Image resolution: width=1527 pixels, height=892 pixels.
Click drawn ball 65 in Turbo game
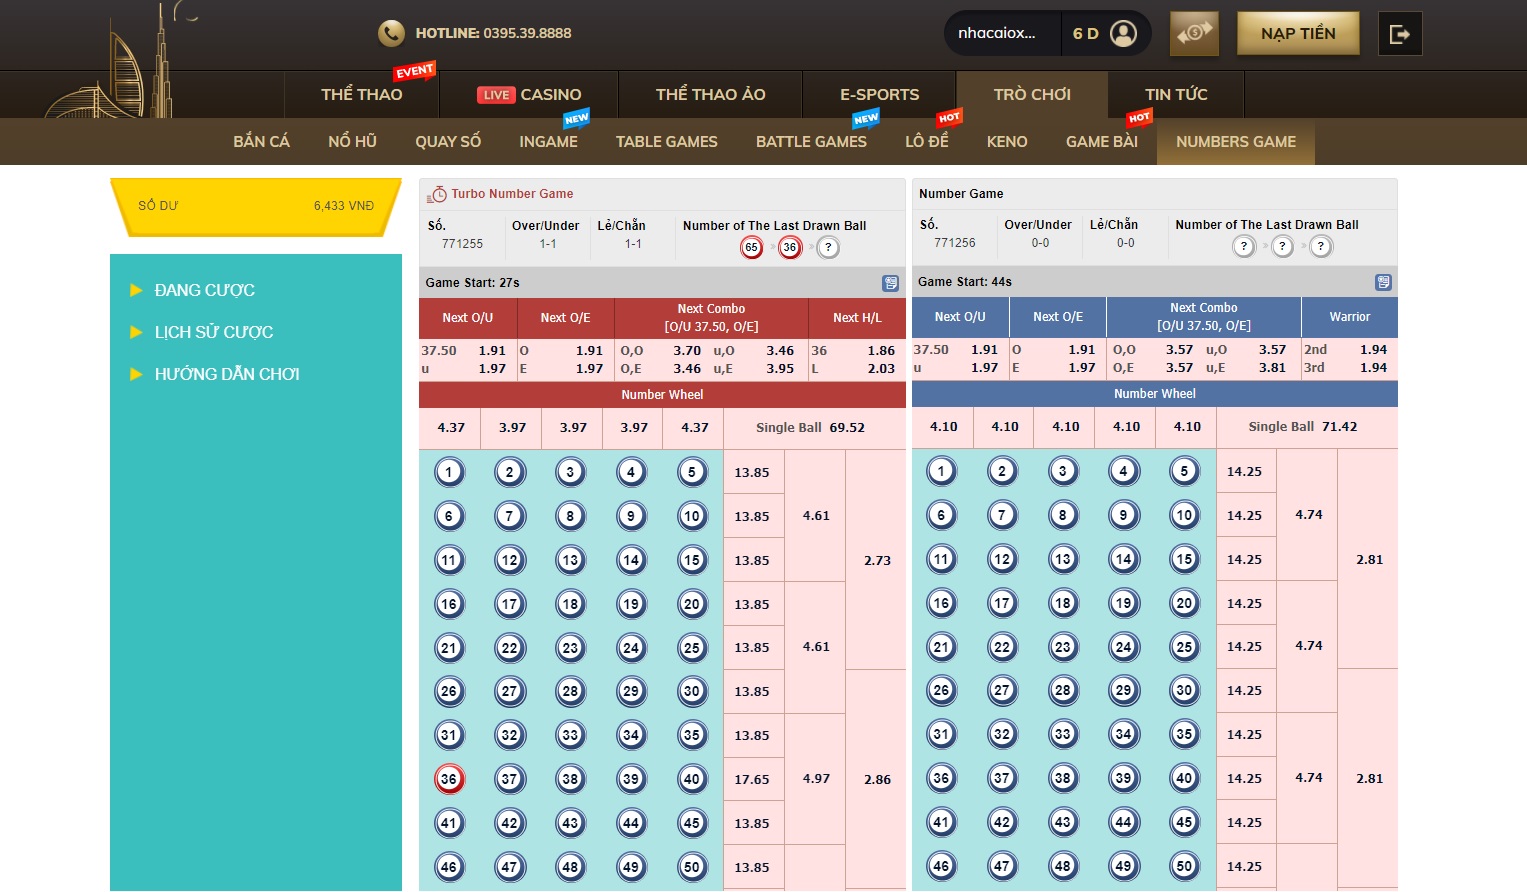[751, 247]
